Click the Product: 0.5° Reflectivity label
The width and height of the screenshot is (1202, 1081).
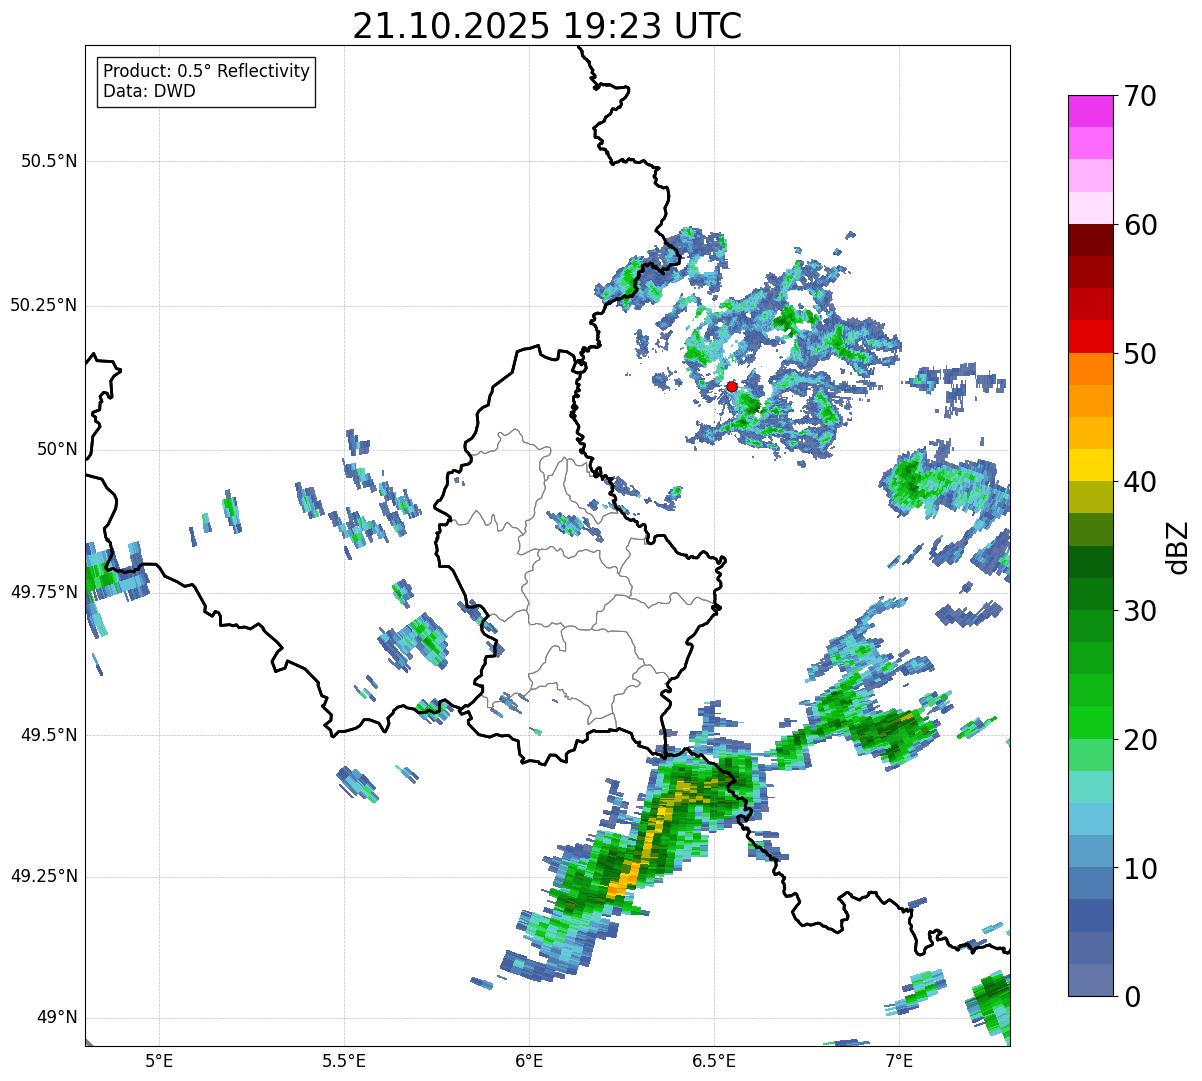pyautogui.click(x=206, y=72)
